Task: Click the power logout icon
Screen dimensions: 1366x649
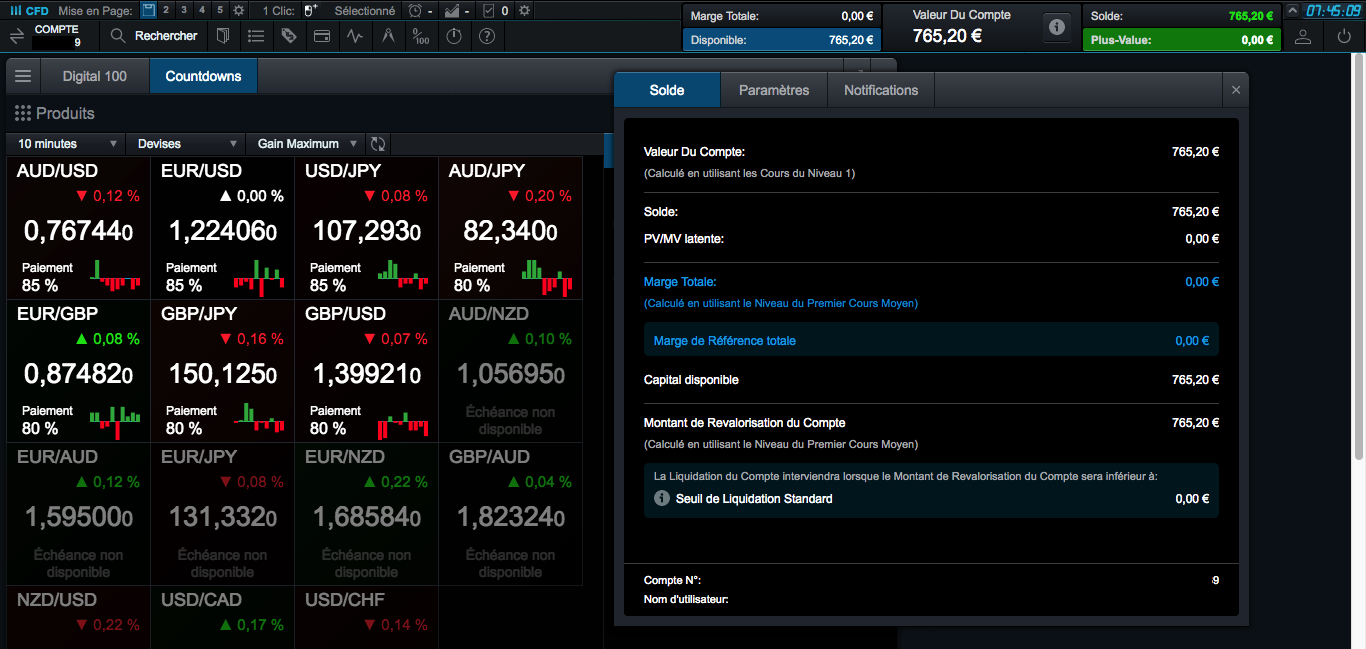Action: coord(1344,36)
